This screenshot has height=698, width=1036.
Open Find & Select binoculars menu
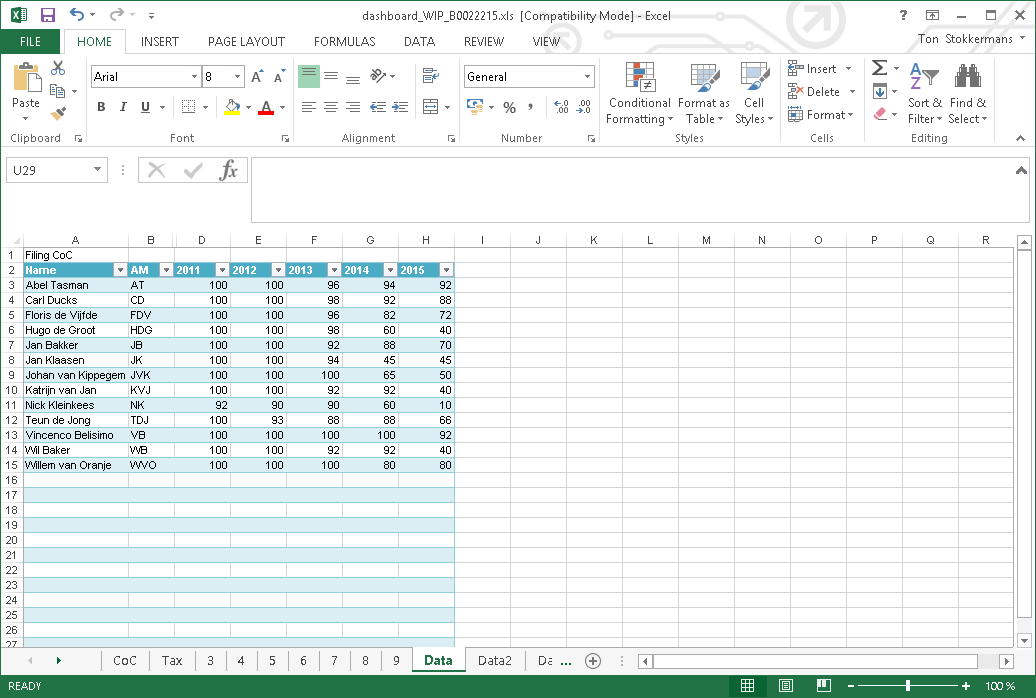968,93
